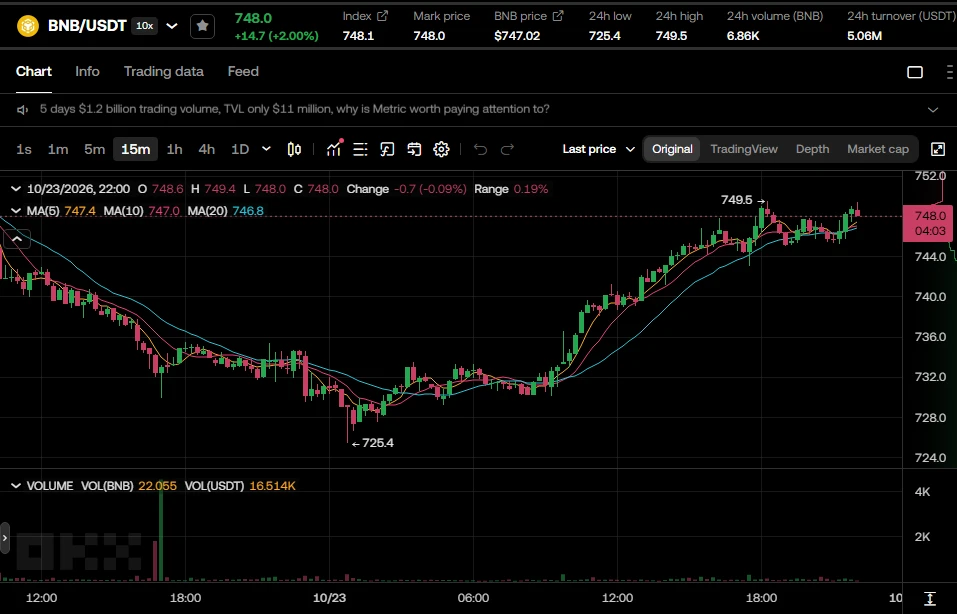Image resolution: width=957 pixels, height=614 pixels.
Task: Show the Market cap chart view
Action: point(878,150)
